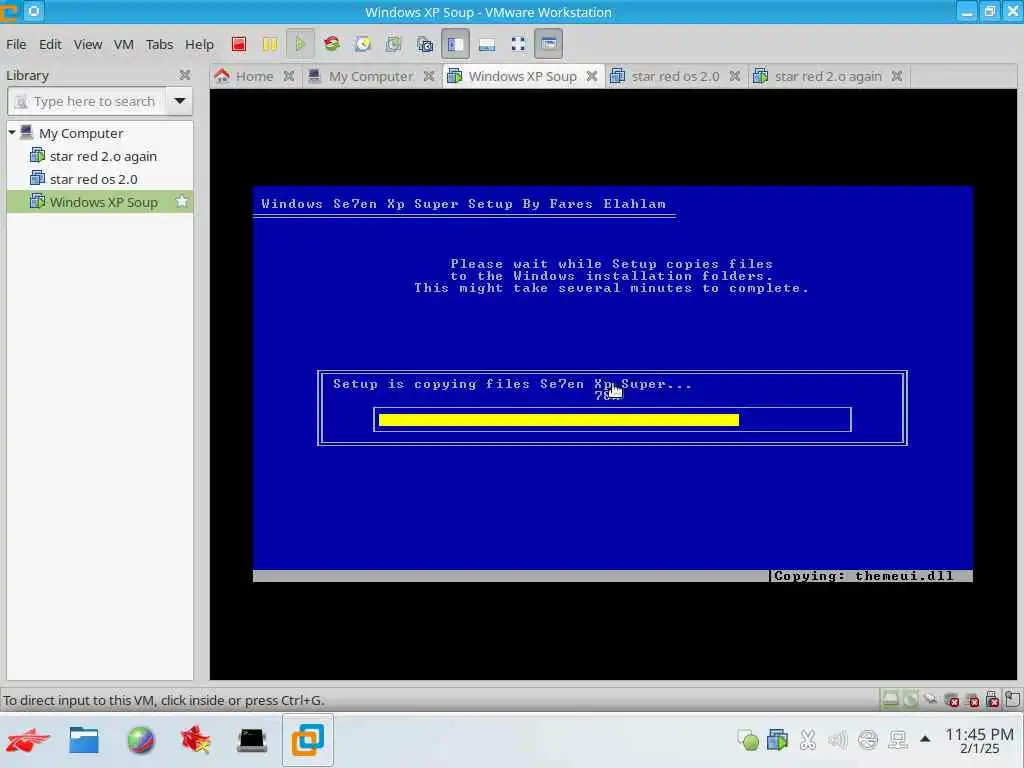The width and height of the screenshot is (1024, 768).
Task: Click the wired network computer tray icon
Action: [x=898, y=740]
